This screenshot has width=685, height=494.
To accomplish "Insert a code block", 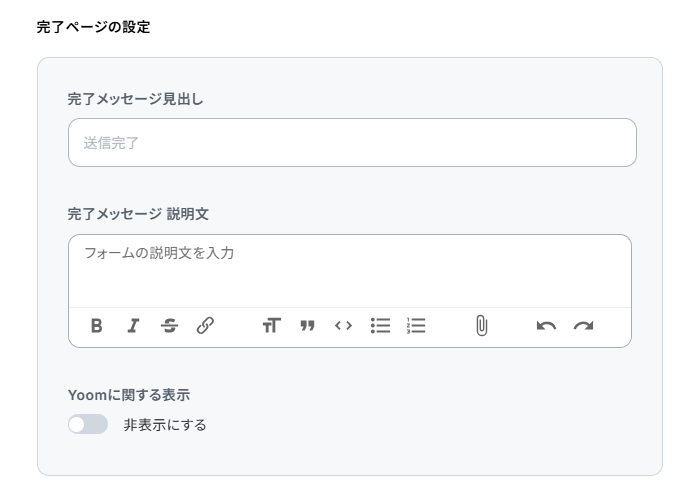I will pos(343,325).
